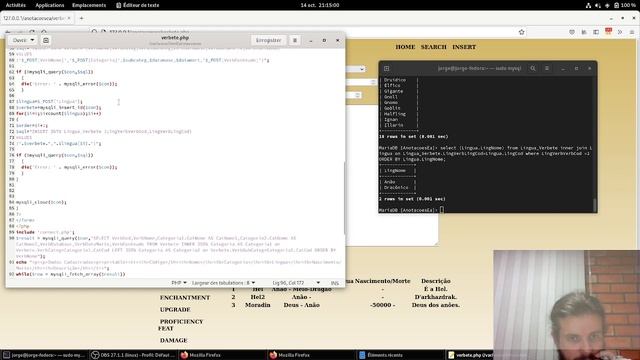
Task: Click the PROFICIENCY sidebar link
Action: [182, 322]
